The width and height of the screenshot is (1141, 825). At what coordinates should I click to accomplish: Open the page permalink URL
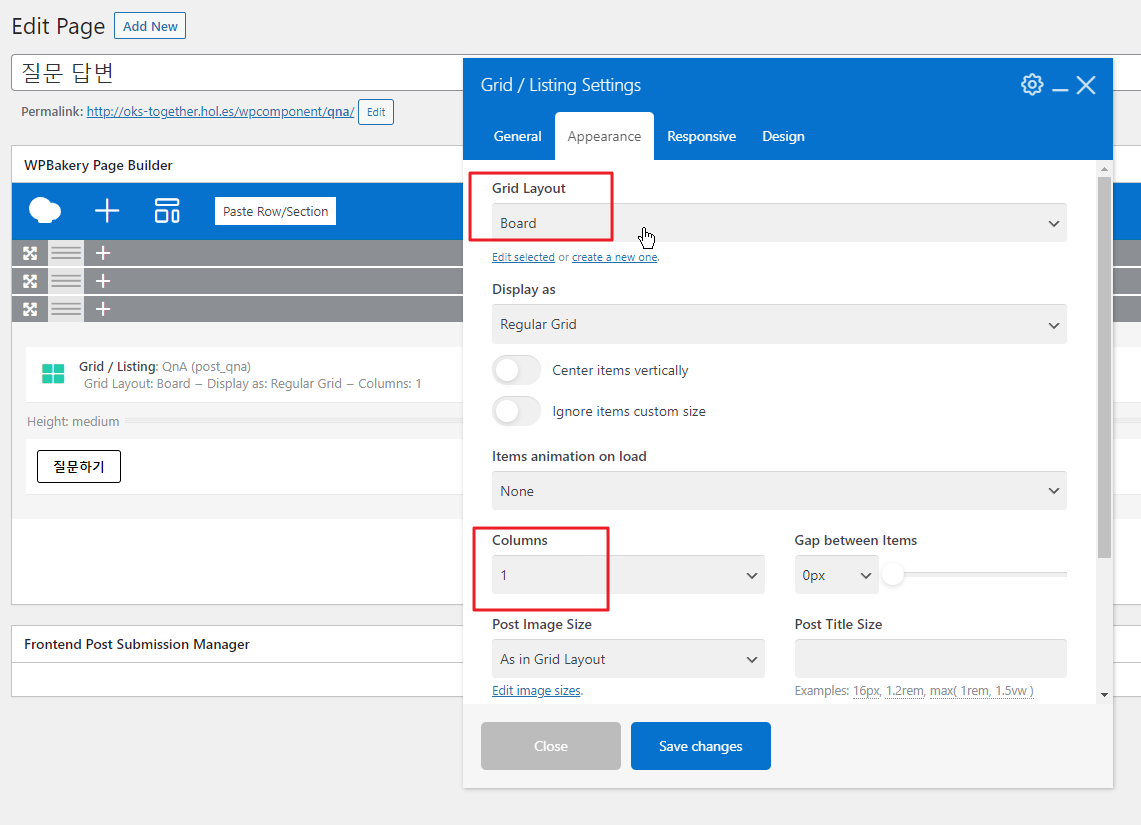click(220, 111)
